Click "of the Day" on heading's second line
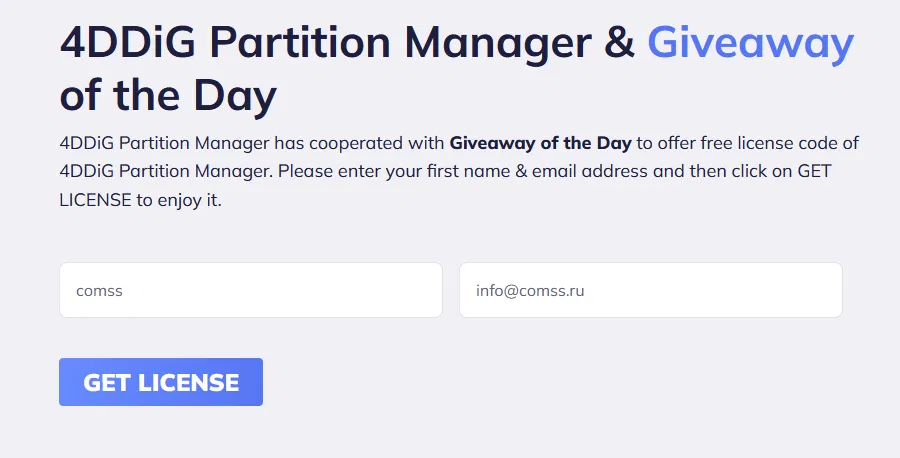This screenshot has width=900, height=458. 168,96
